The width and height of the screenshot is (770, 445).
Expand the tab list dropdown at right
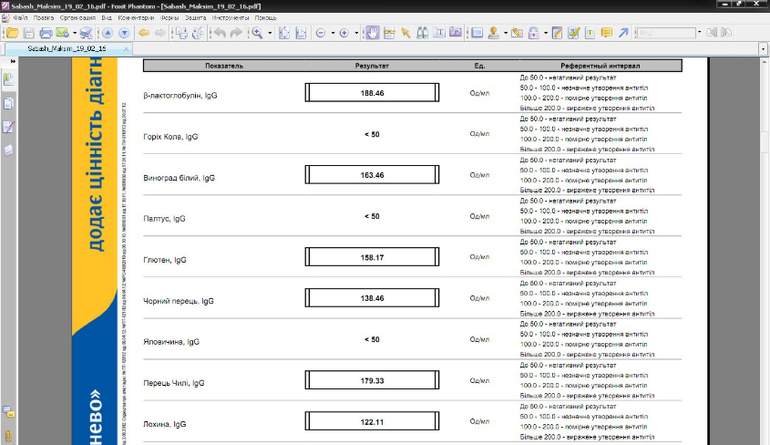click(763, 48)
